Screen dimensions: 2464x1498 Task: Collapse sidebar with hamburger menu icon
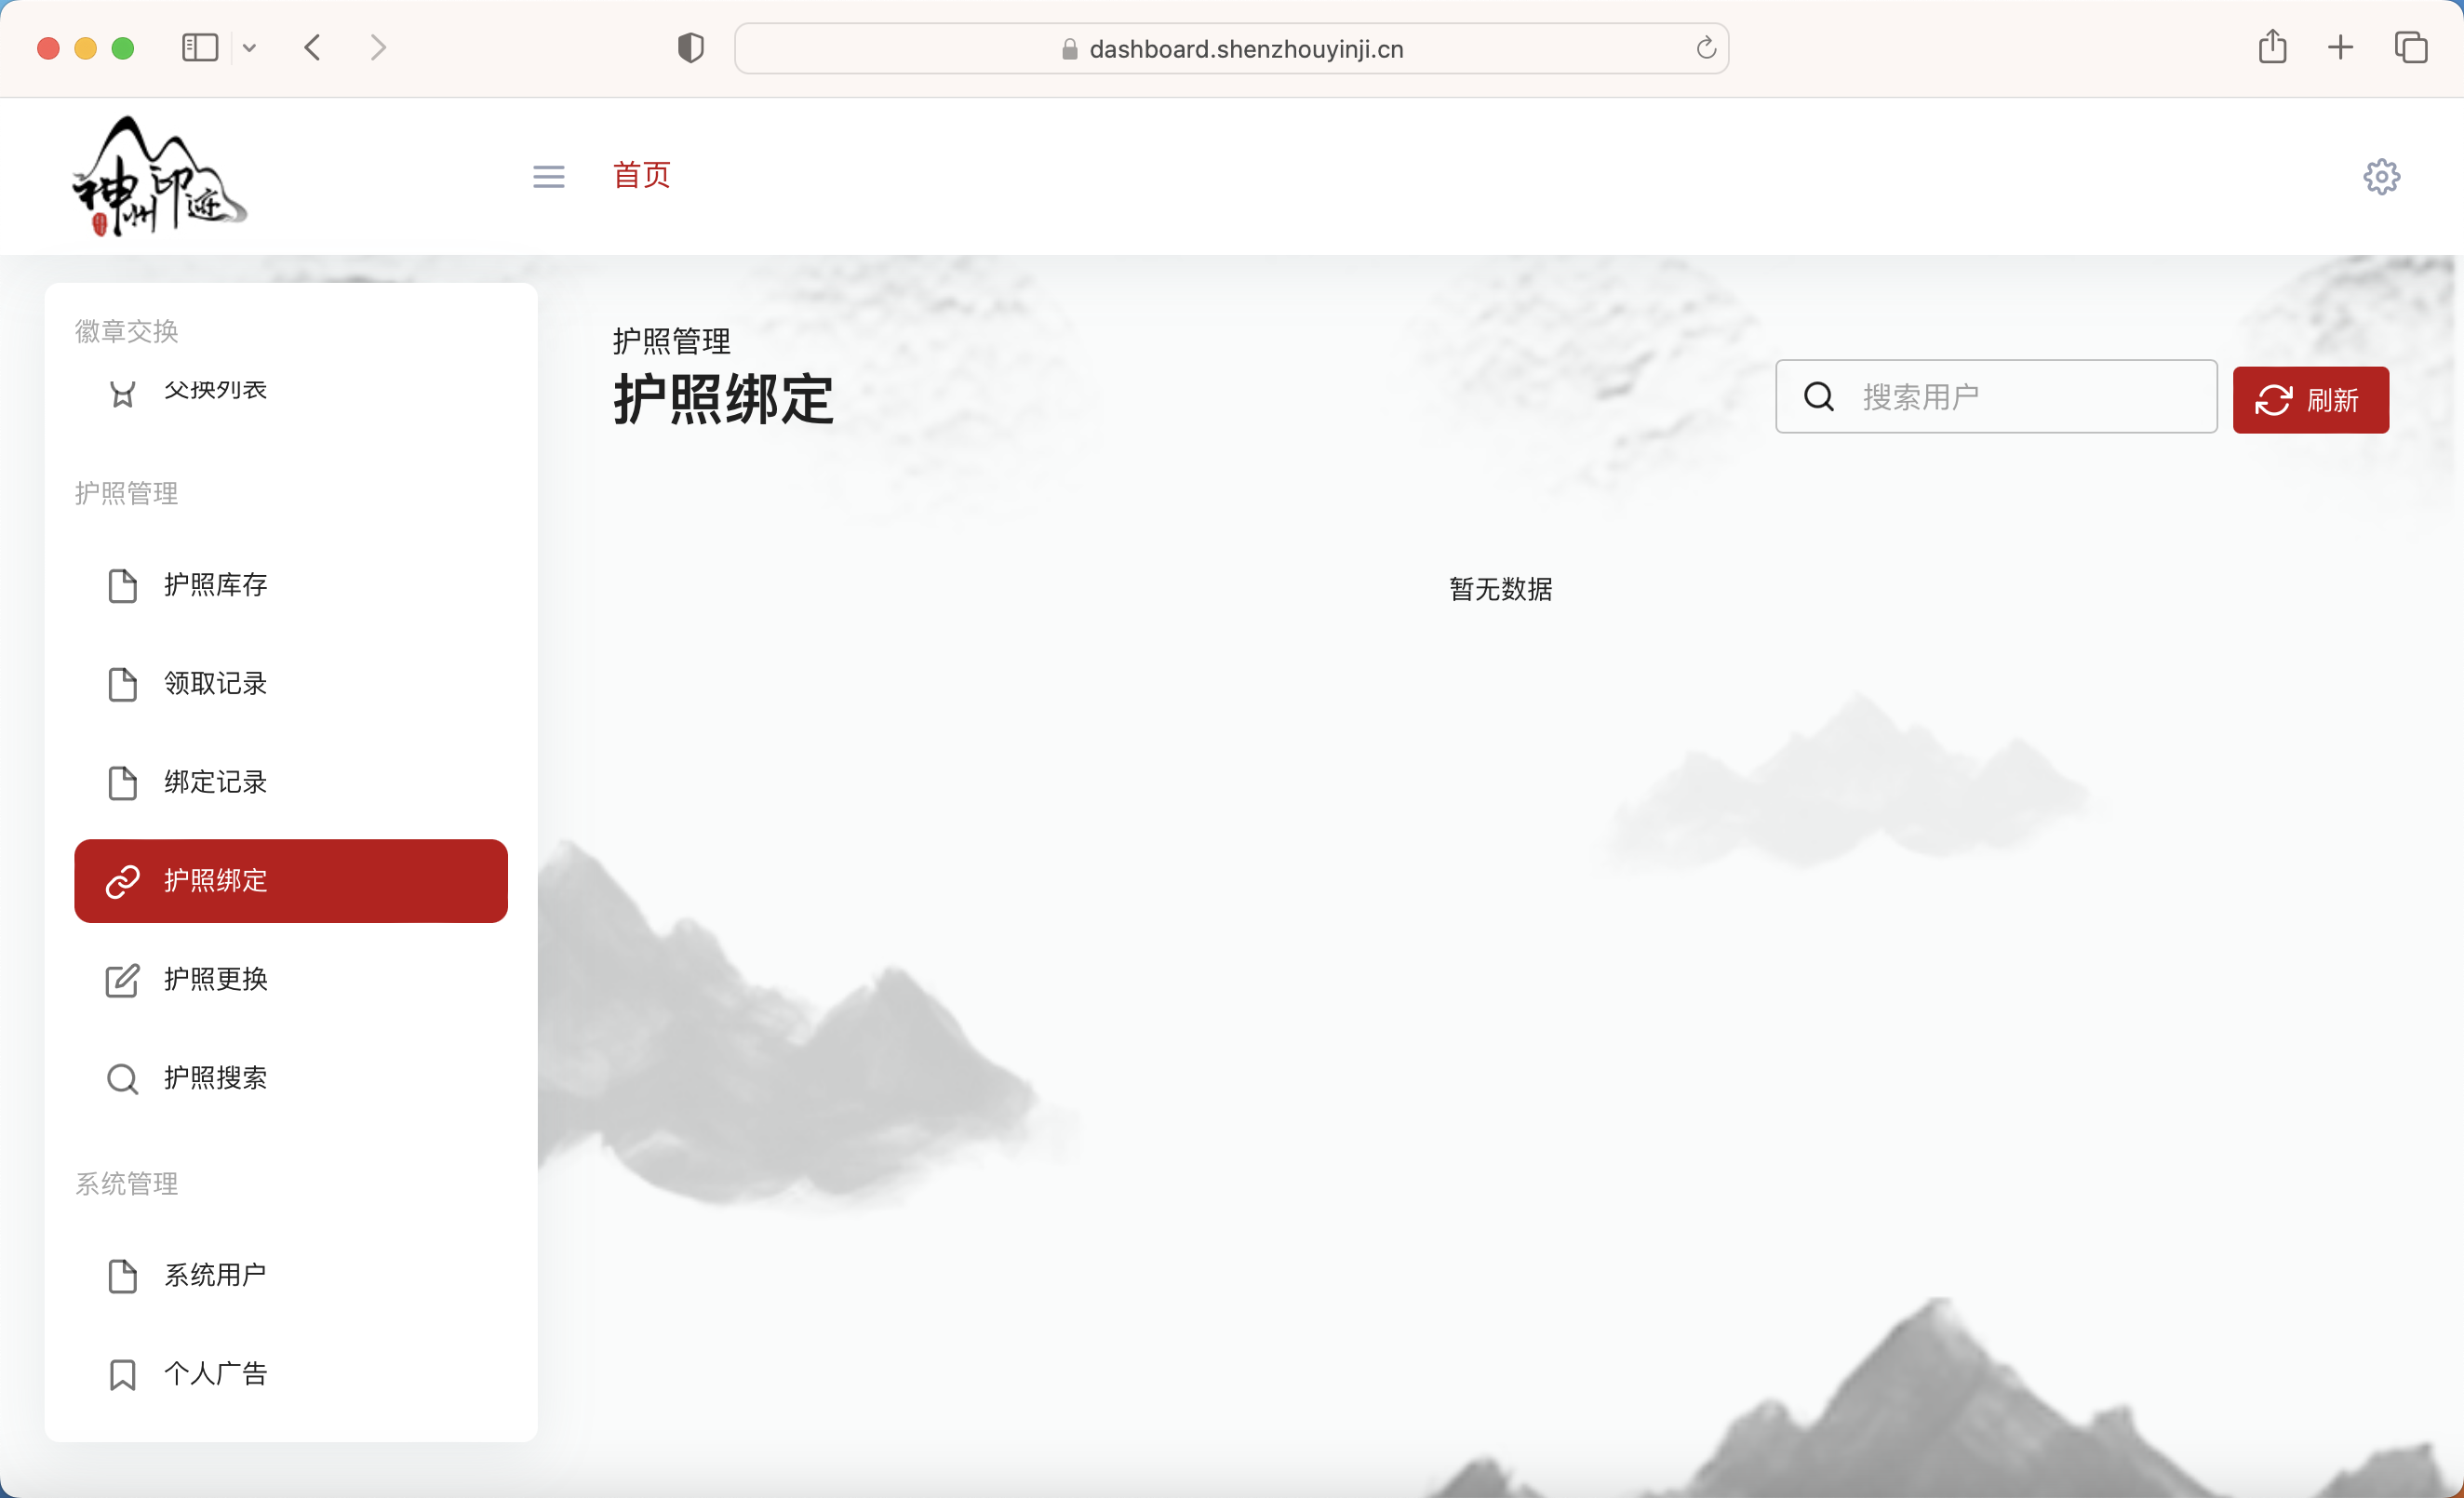[x=548, y=176]
